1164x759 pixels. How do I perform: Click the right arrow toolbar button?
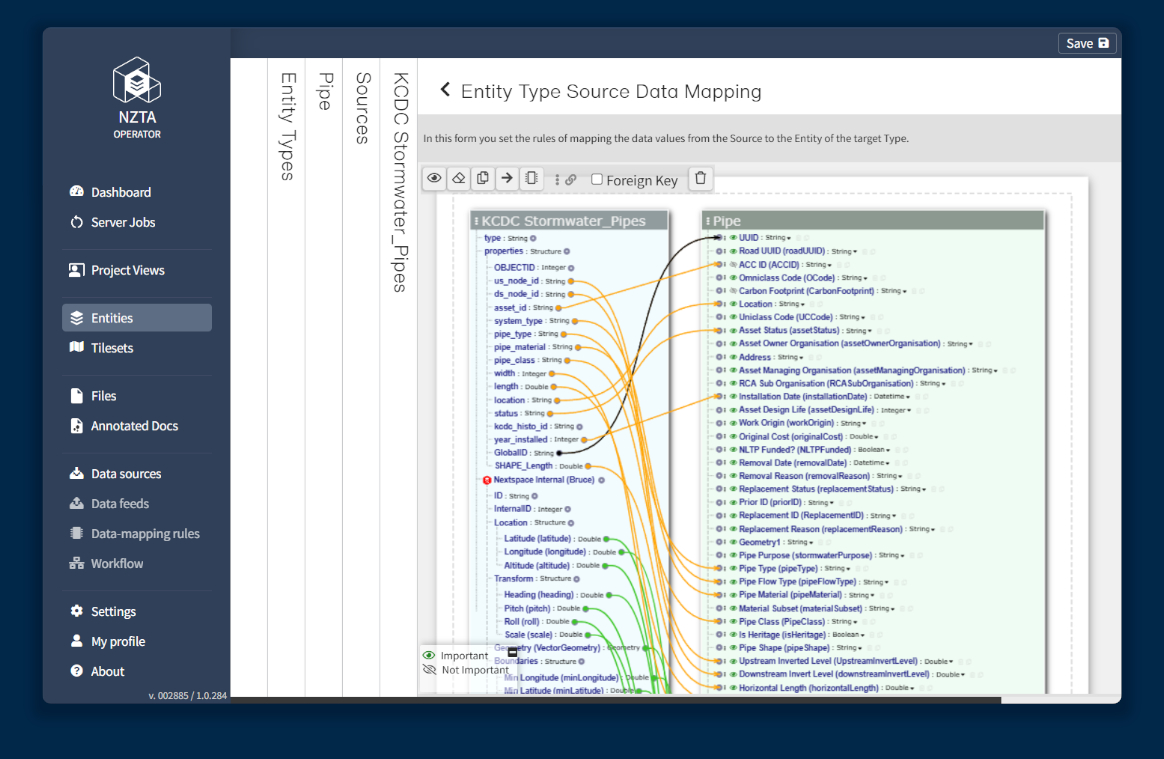507,178
